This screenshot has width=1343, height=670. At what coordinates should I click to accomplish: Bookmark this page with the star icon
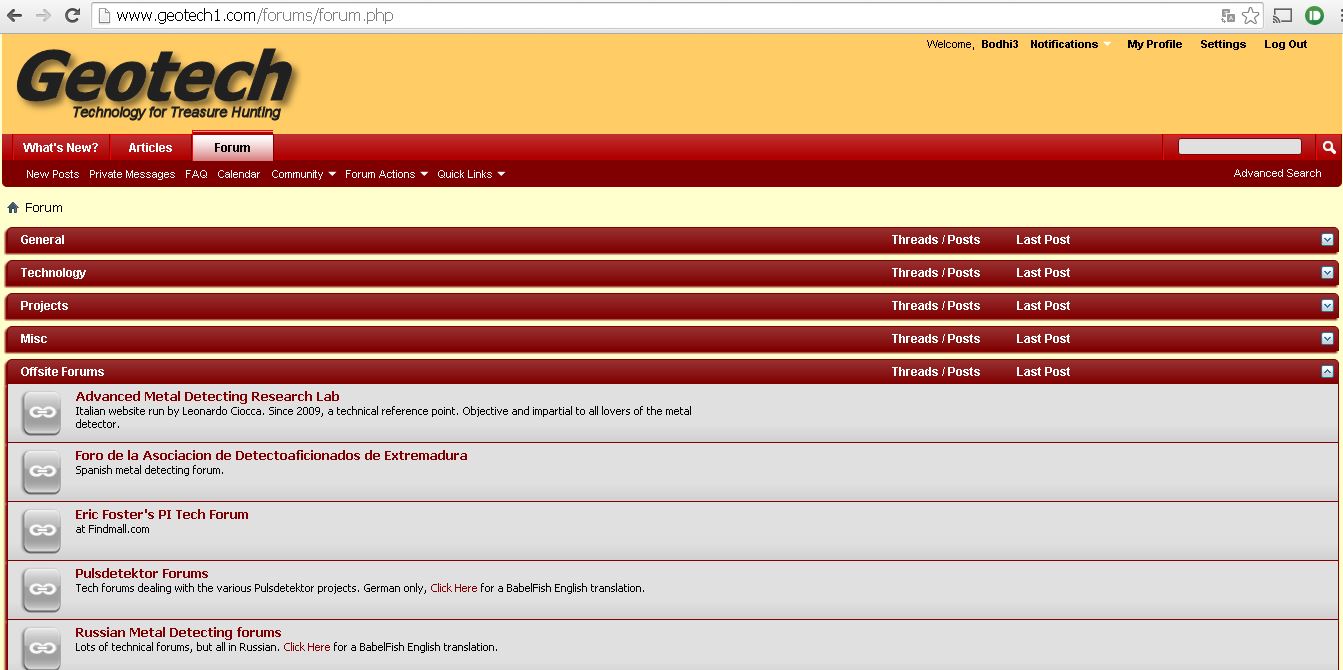[x=1251, y=16]
